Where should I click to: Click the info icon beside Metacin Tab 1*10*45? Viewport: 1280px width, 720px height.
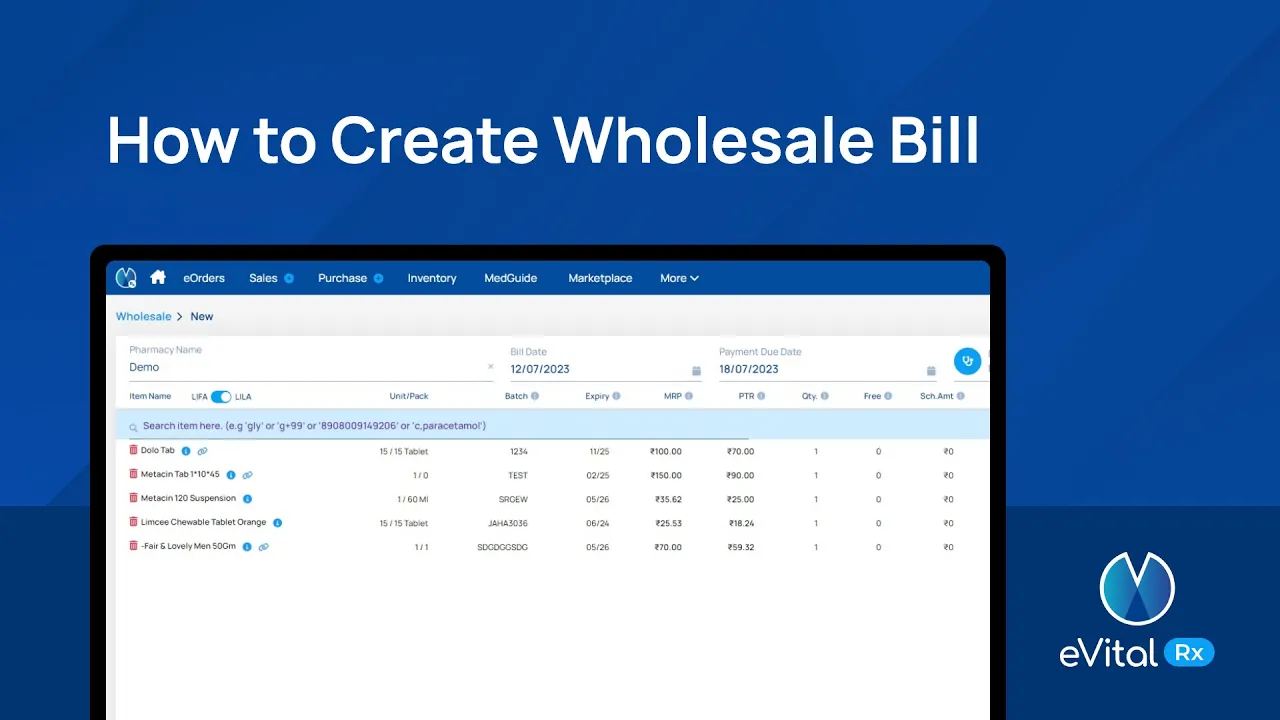231,475
